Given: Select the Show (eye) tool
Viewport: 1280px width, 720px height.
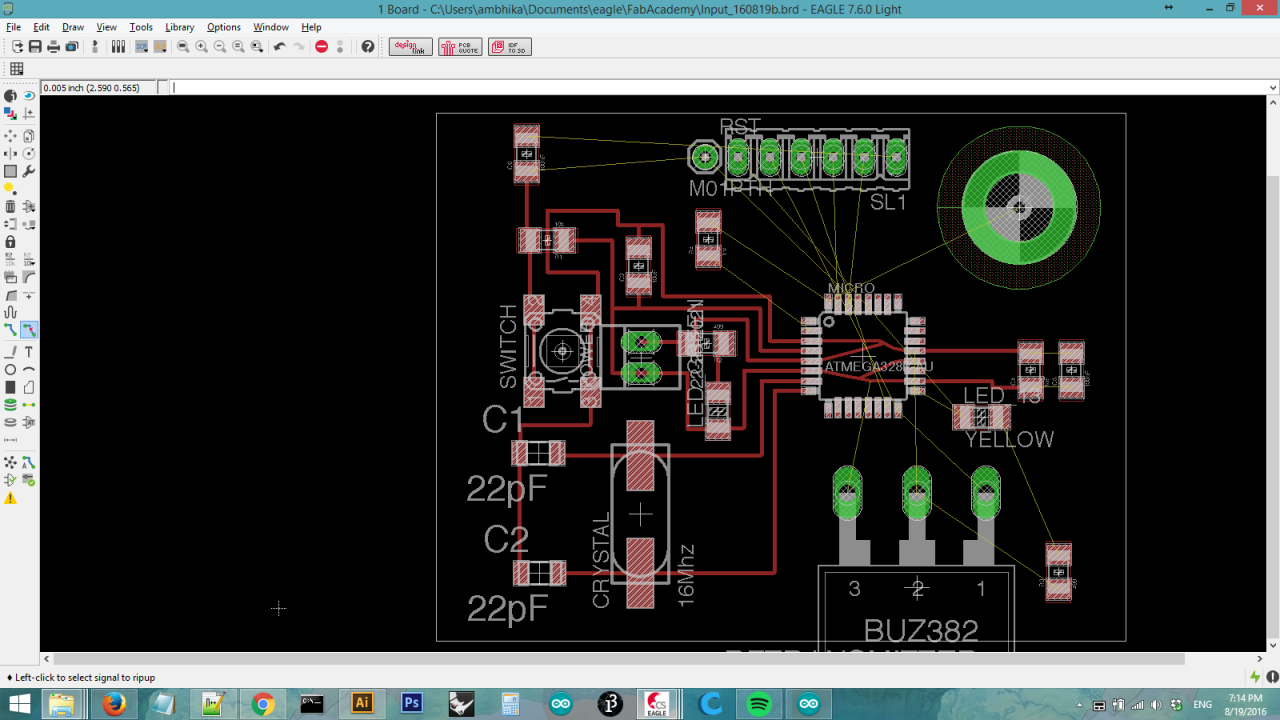Looking at the screenshot, I should tap(29, 95).
